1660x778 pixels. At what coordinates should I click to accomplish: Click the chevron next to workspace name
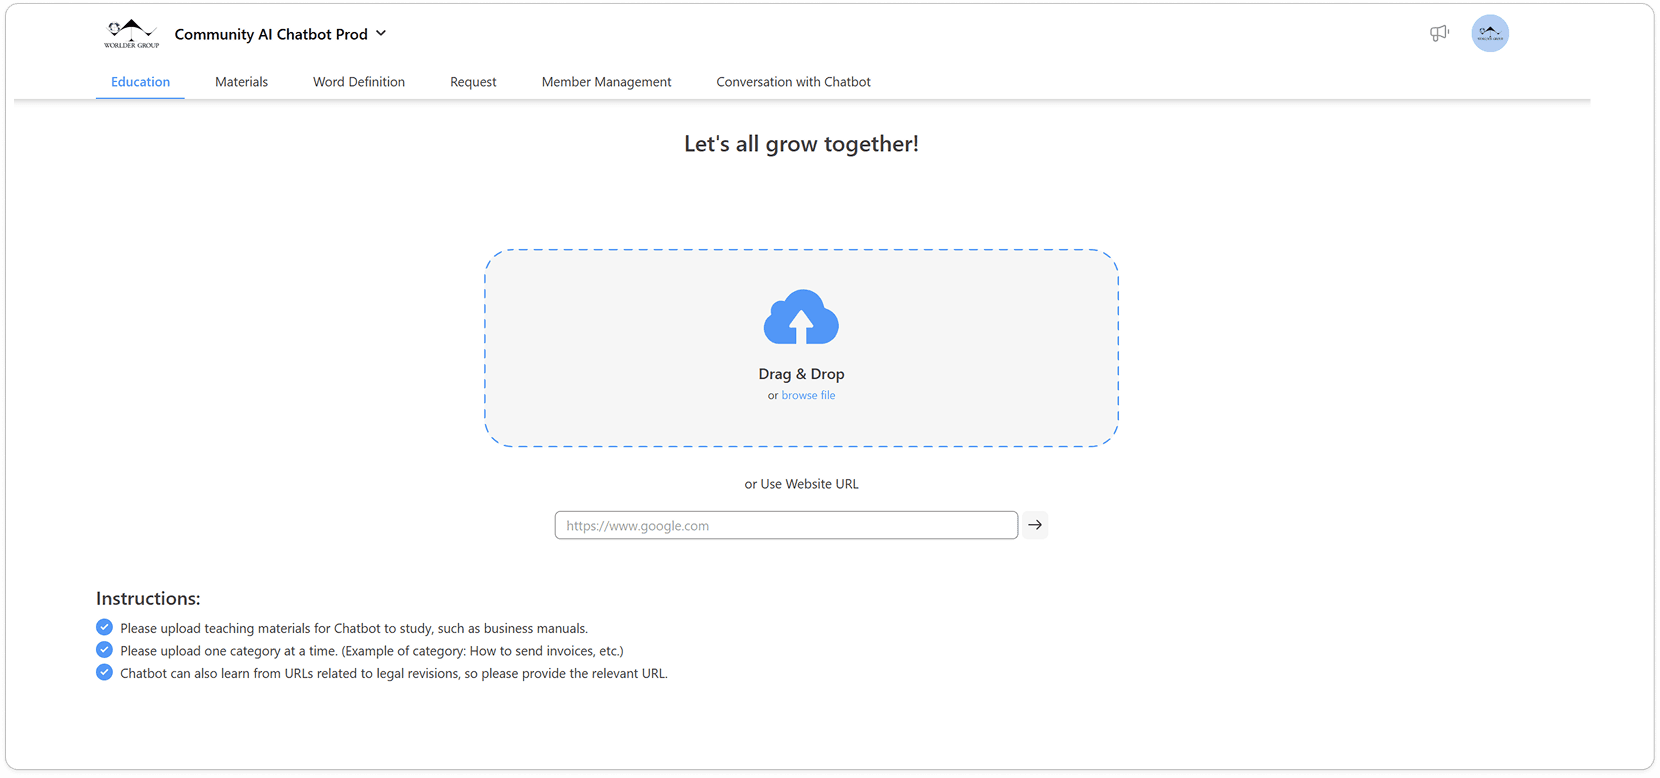pyautogui.click(x=381, y=34)
